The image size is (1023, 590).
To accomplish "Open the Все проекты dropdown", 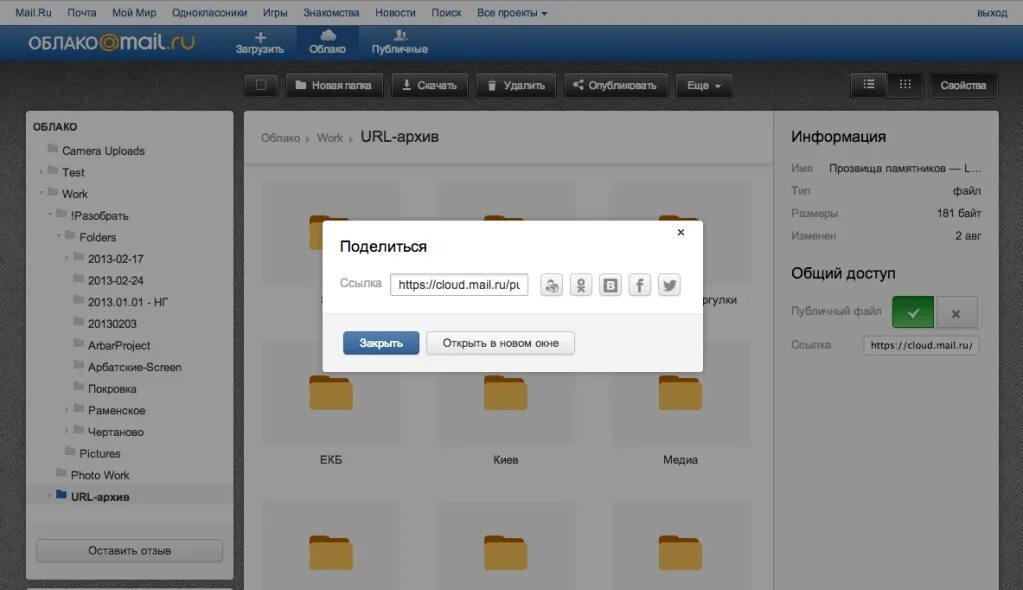I will click(512, 12).
